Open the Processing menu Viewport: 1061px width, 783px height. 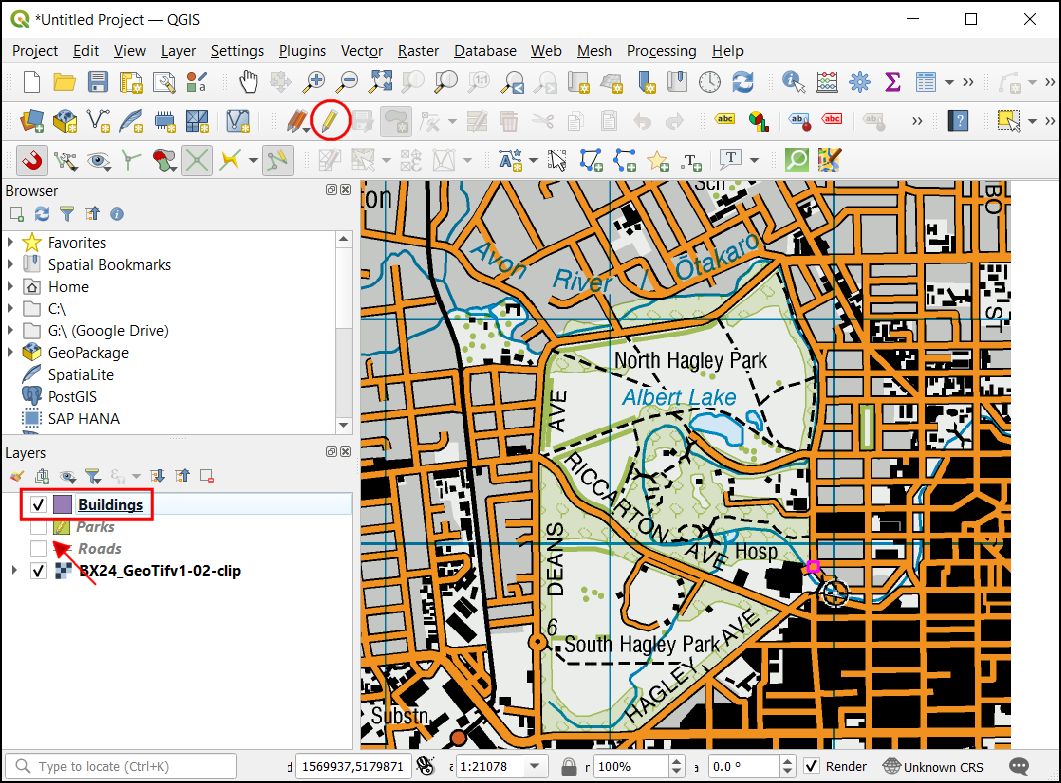pos(661,51)
